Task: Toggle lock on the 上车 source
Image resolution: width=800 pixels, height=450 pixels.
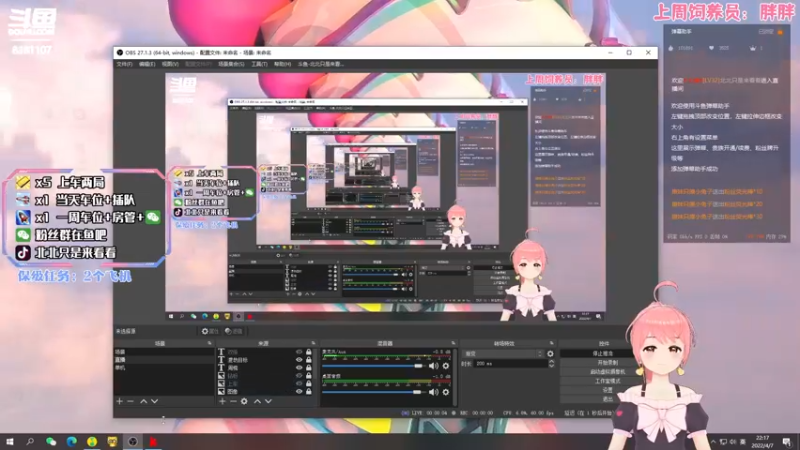Action: 309,384
